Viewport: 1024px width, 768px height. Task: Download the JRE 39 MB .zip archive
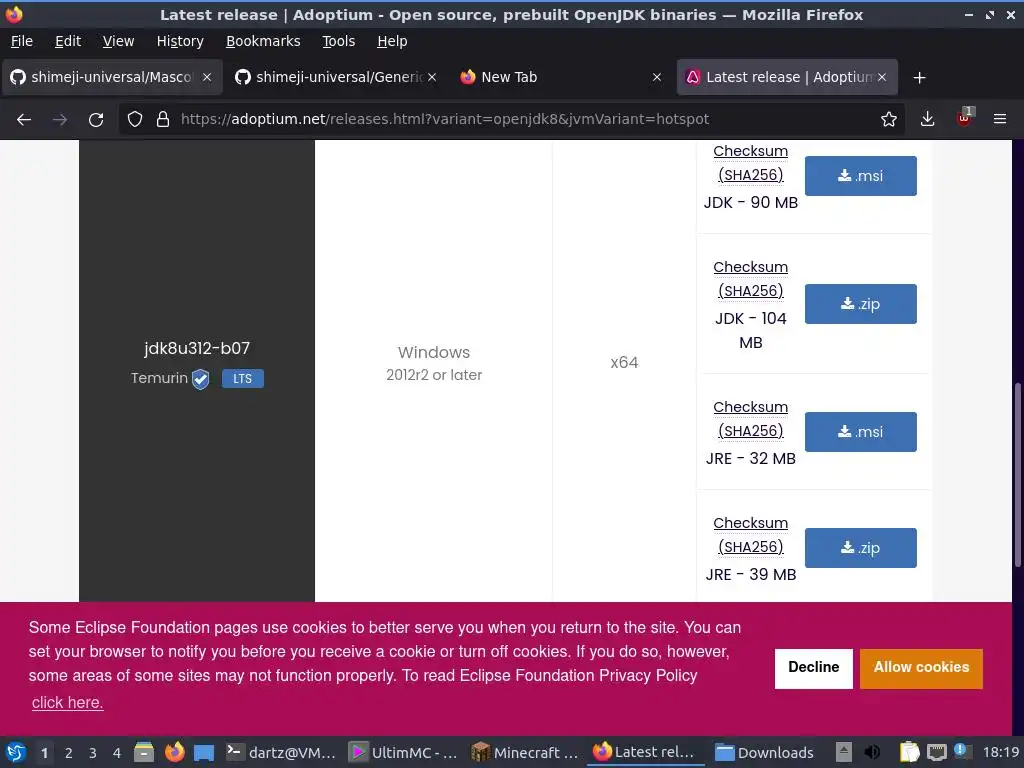pyautogui.click(x=860, y=548)
